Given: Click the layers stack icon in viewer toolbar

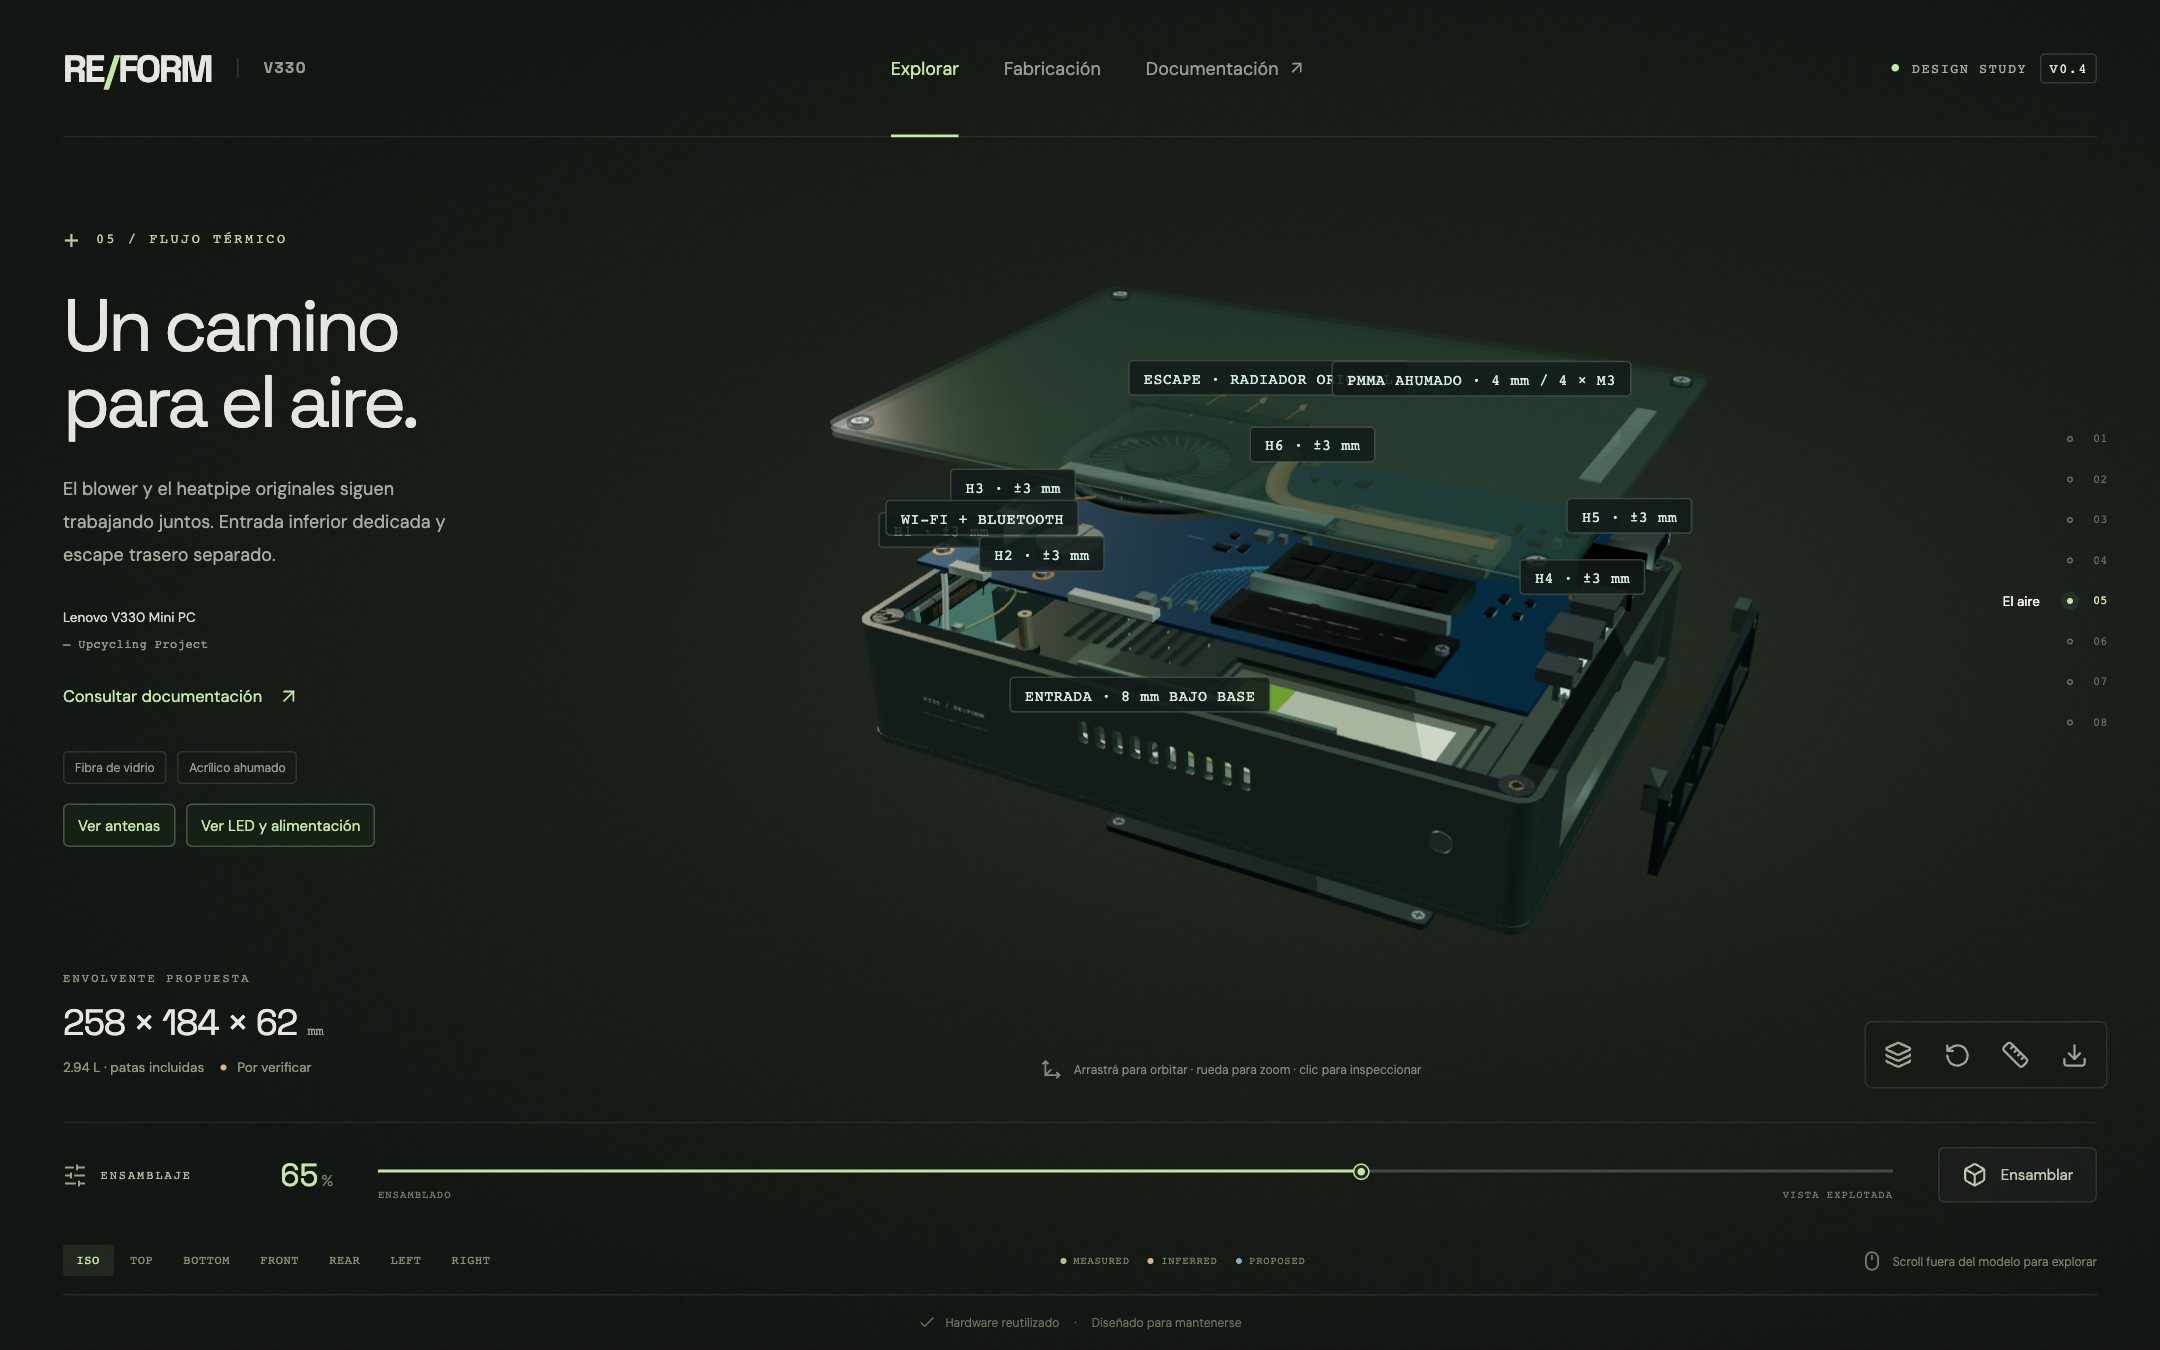Looking at the screenshot, I should click(1897, 1054).
